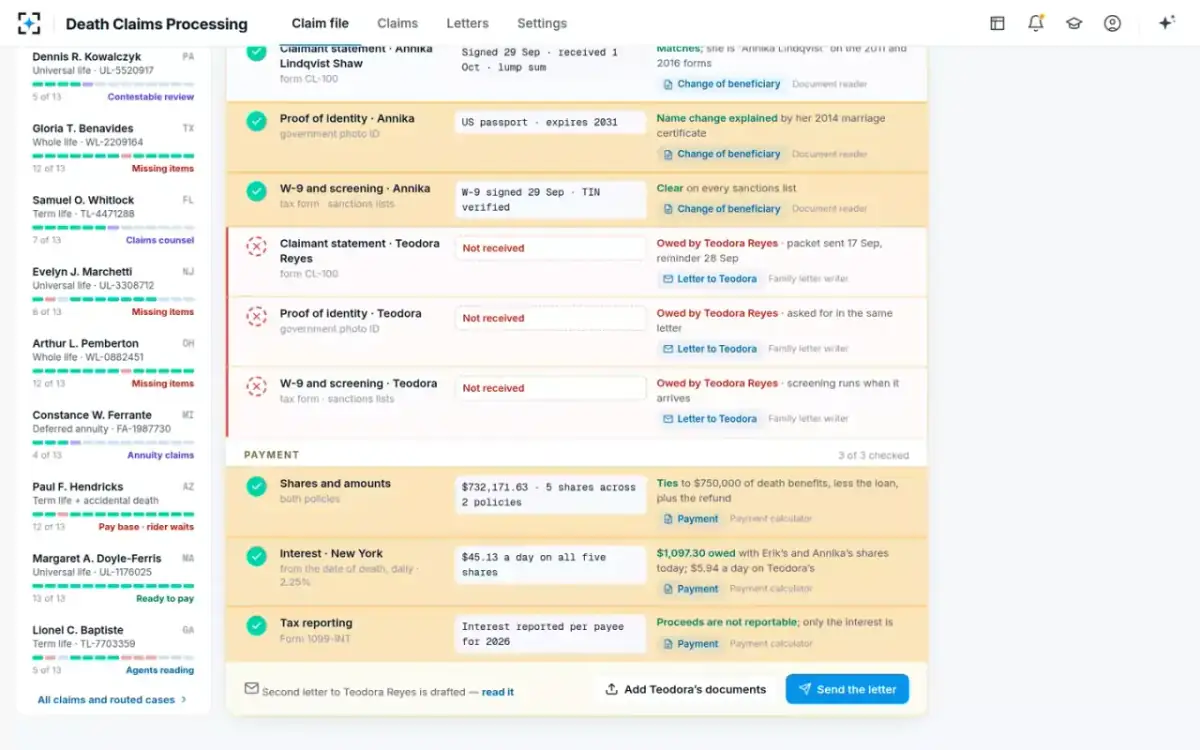Select Margaret A. Doyle-Ferris claim
The width and height of the screenshot is (1200, 750).
(x=113, y=578)
